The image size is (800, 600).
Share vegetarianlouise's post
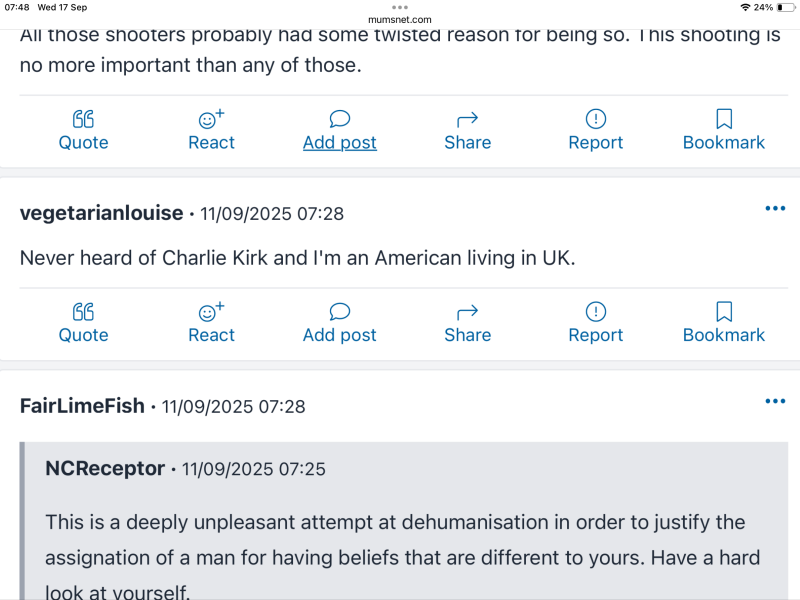pyautogui.click(x=467, y=323)
